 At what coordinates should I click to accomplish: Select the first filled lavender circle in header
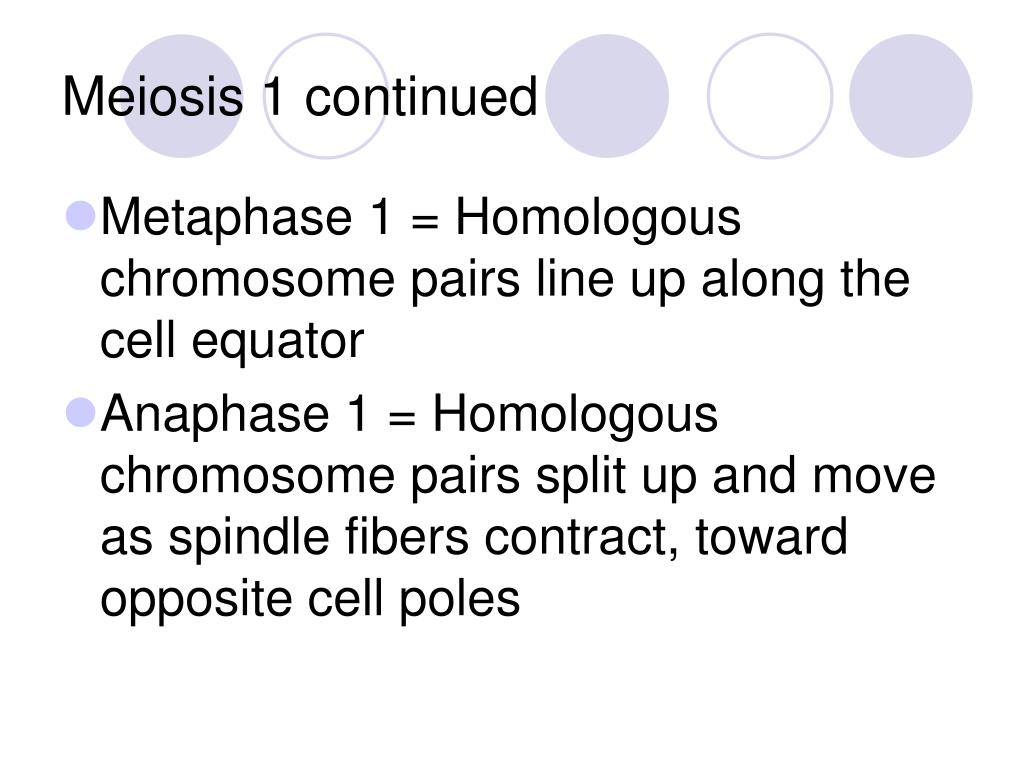coord(182,96)
